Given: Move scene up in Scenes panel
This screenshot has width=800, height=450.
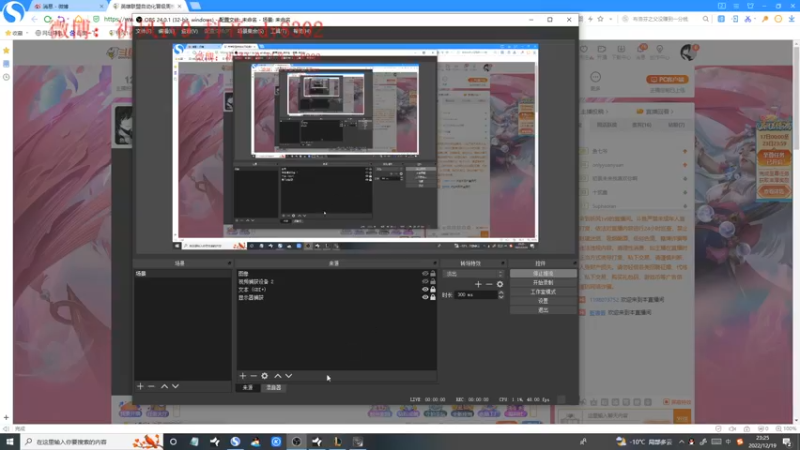Looking at the screenshot, I should click(164, 387).
